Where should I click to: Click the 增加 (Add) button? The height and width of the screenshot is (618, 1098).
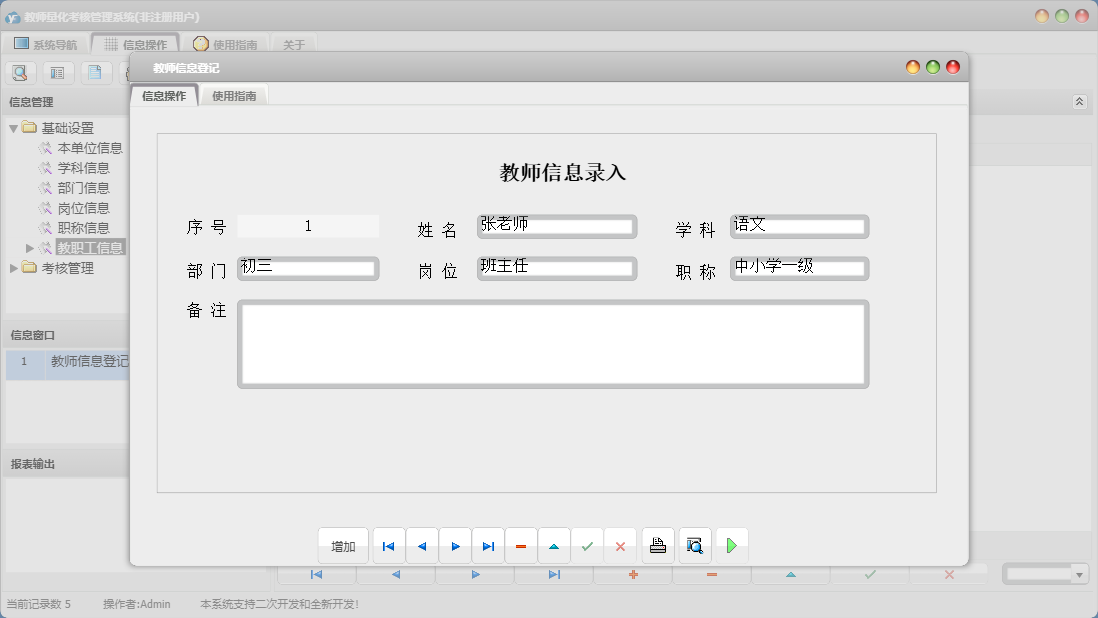(x=342, y=545)
